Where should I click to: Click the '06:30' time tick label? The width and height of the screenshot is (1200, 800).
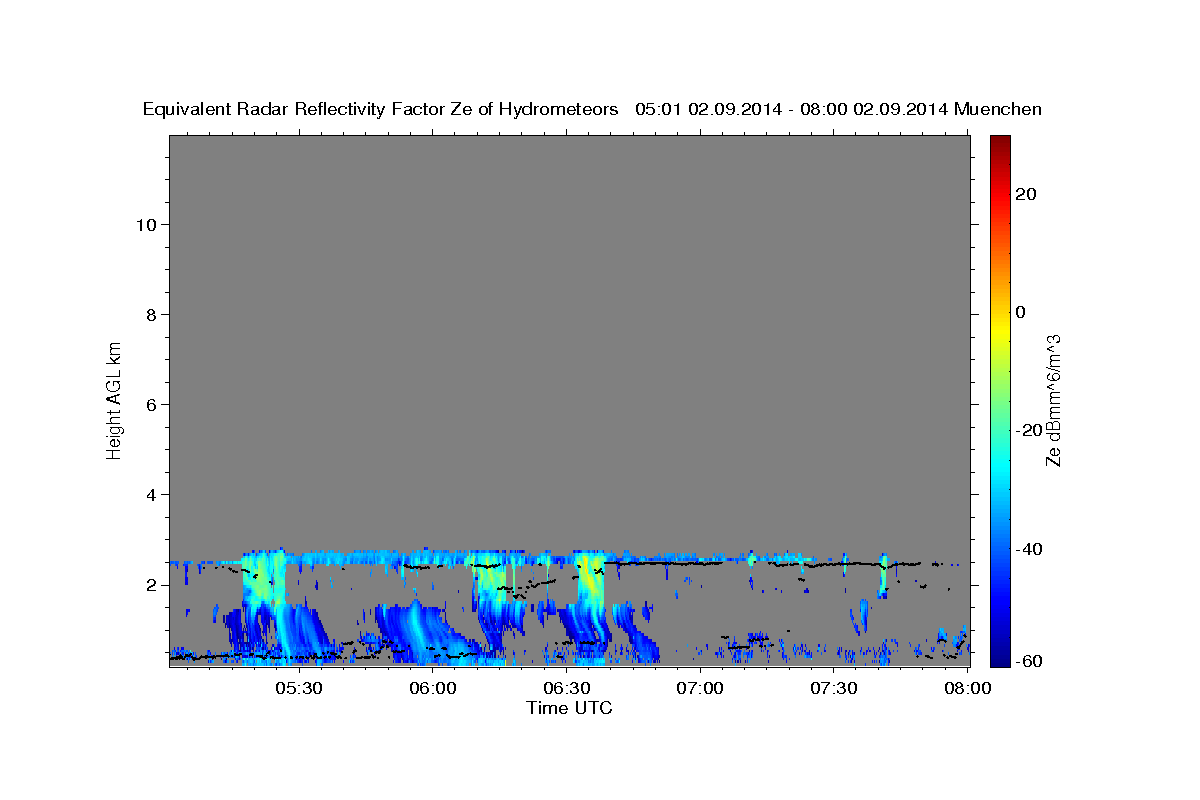click(x=566, y=689)
